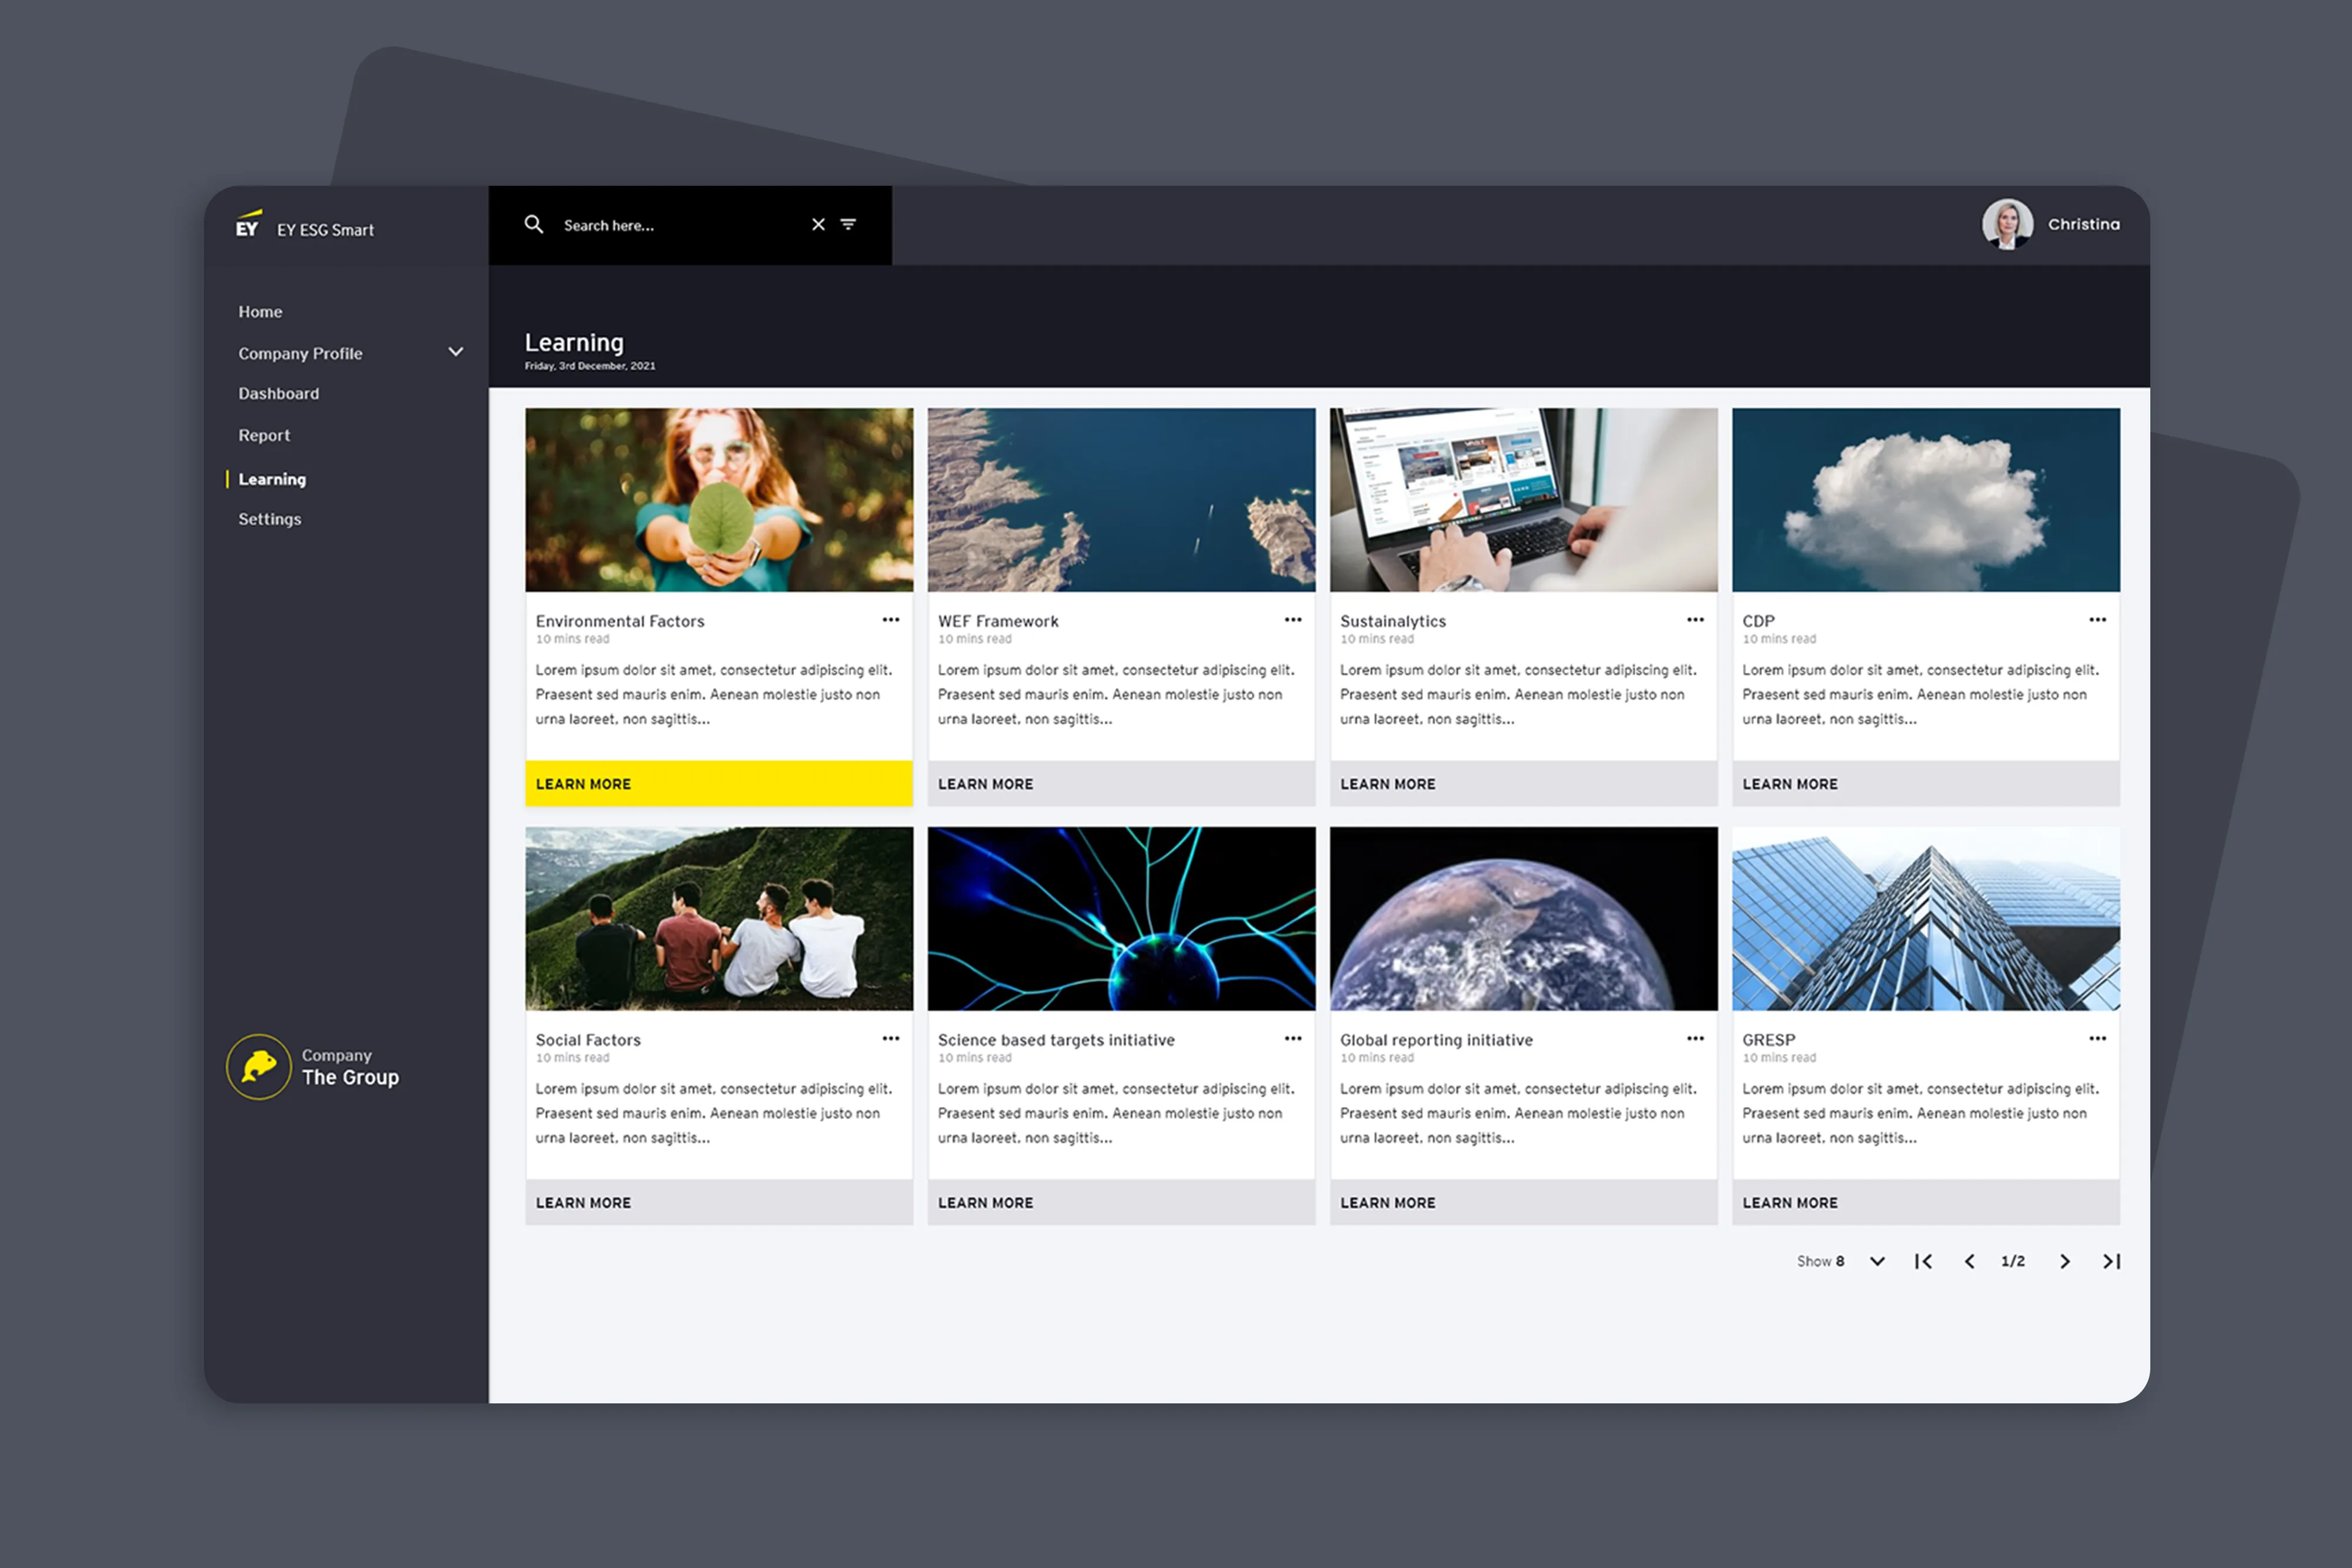Go to Report in the sidebar
The image size is (2352, 1568).
(x=264, y=435)
